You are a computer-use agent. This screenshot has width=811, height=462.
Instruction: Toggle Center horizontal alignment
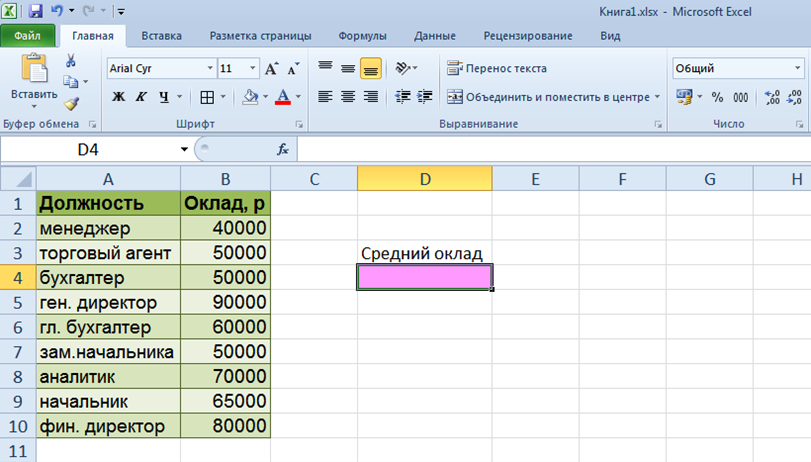click(348, 97)
